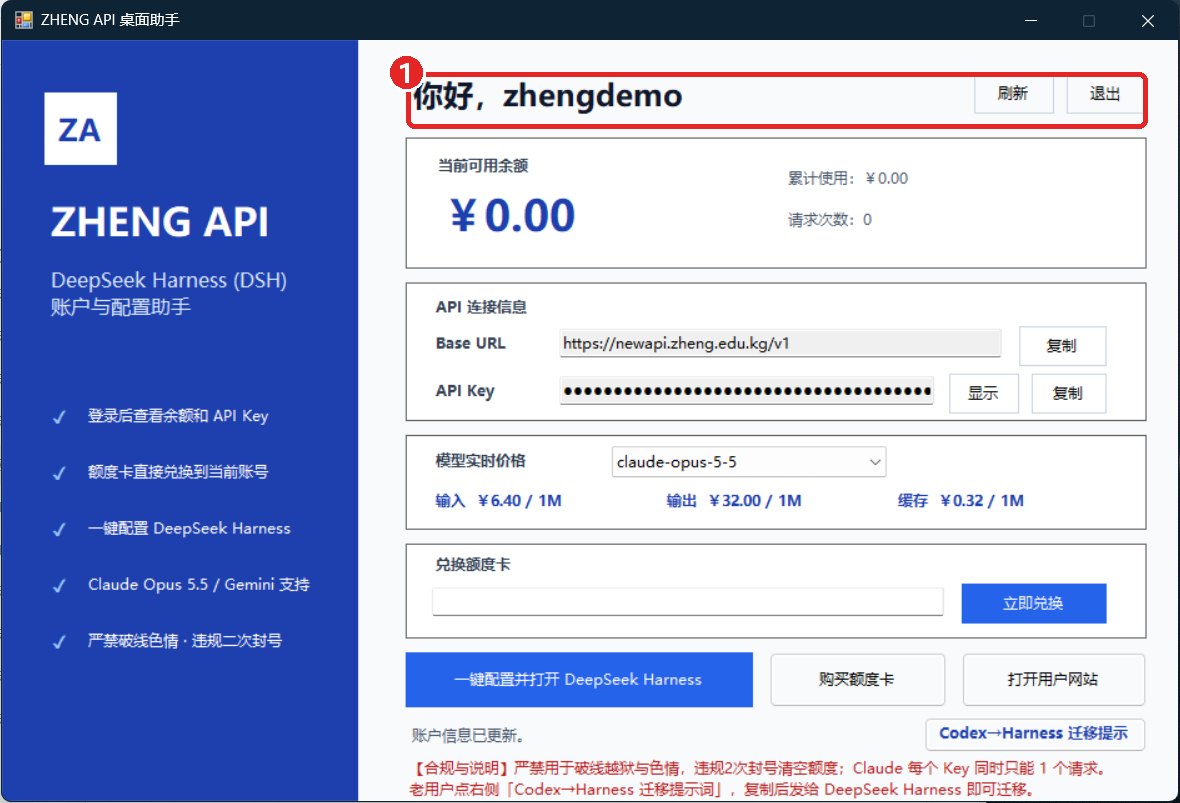Click the app icon in title bar
This screenshot has height=803, width=1180.
(x=23, y=20)
